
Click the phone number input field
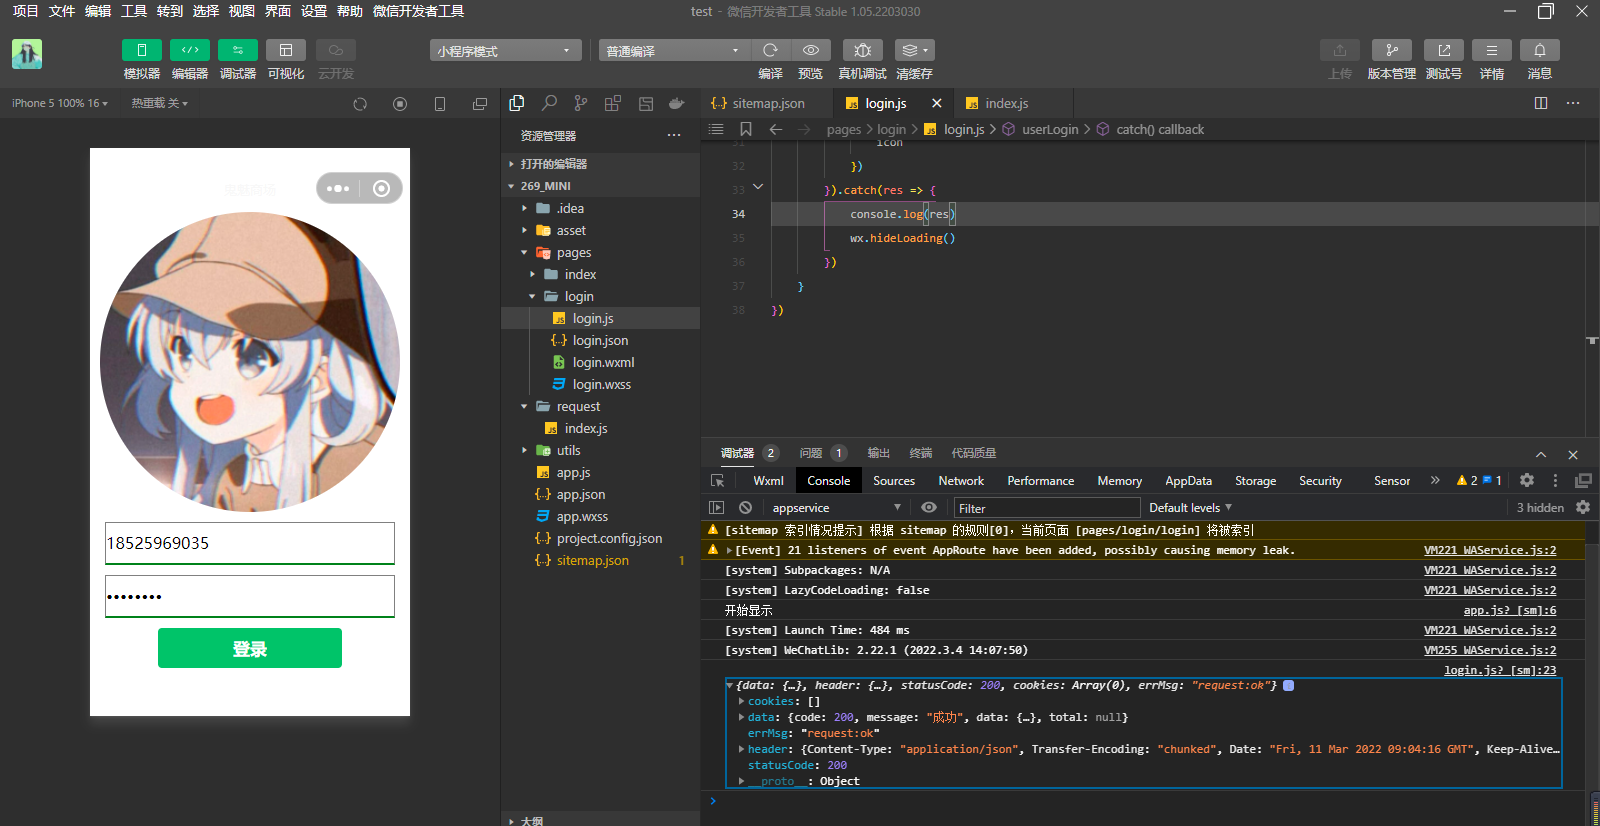tap(250, 543)
